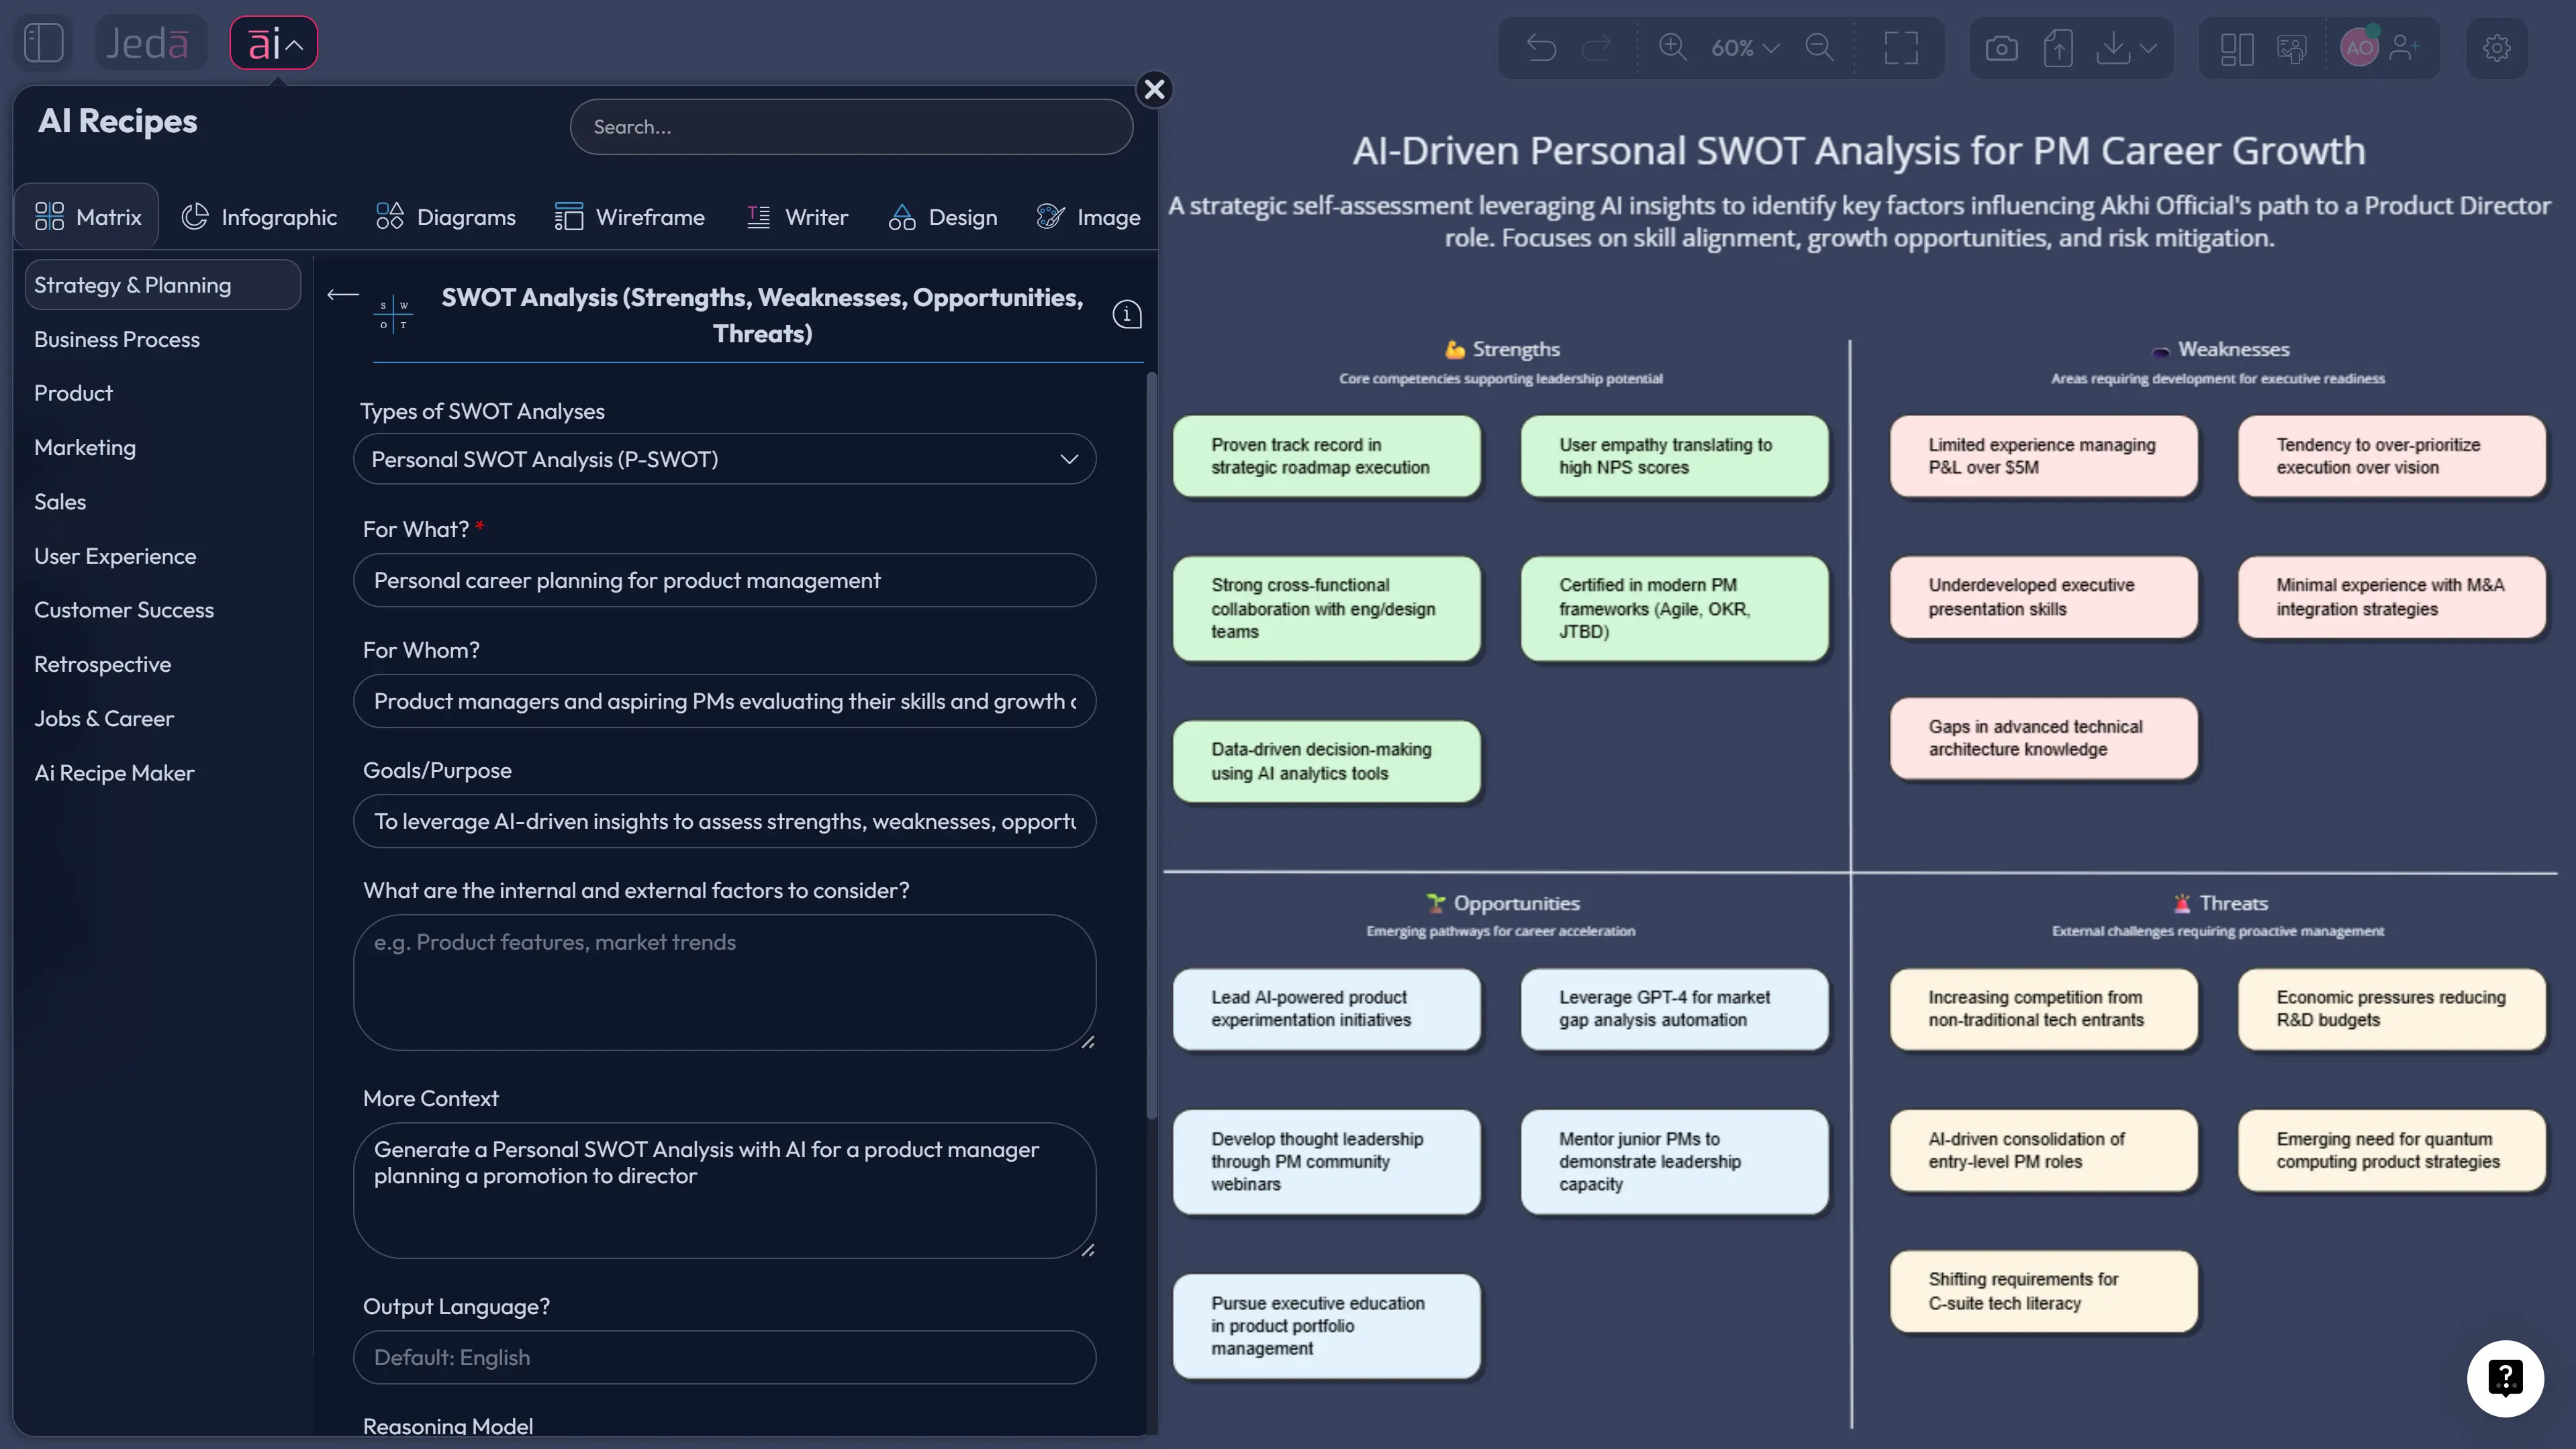The image size is (2576, 1449).
Task: Click the zoom in magnifier icon
Action: pyautogui.click(x=1672, y=47)
